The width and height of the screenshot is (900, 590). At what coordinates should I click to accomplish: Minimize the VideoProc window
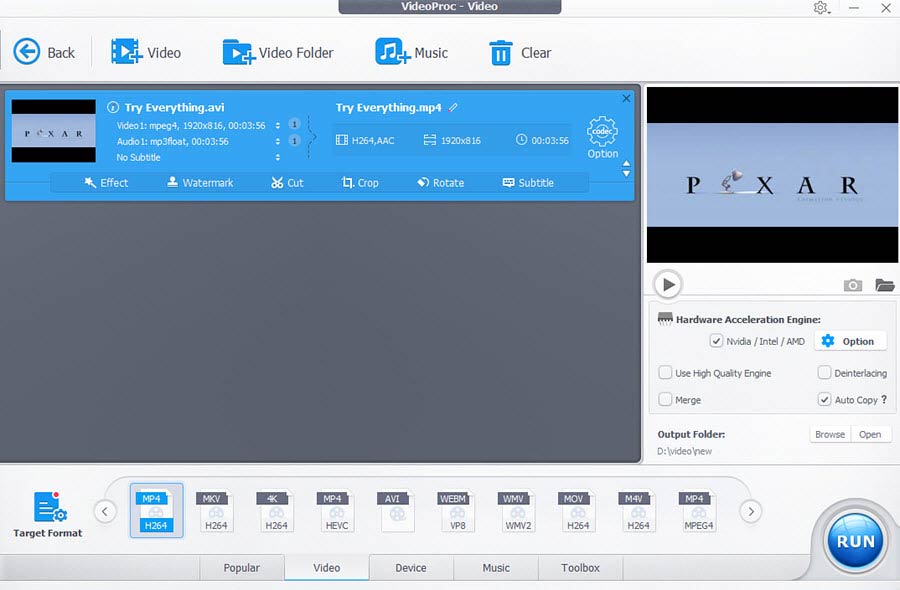coord(854,8)
